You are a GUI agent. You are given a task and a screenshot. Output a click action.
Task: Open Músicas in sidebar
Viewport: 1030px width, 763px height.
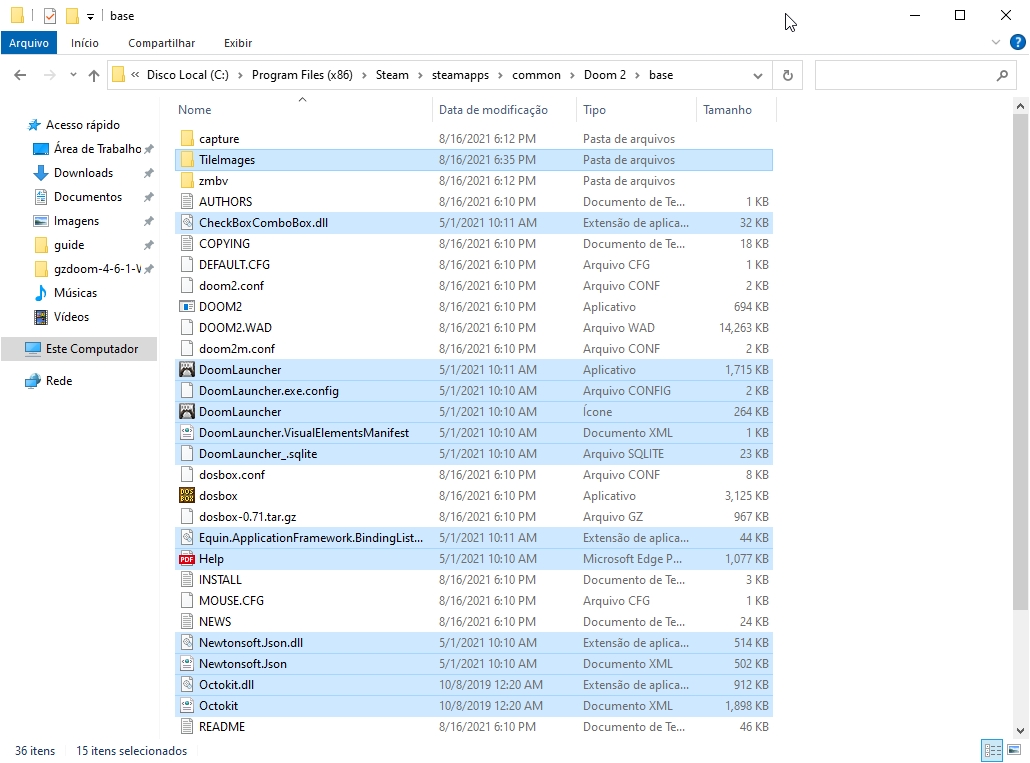click(x=76, y=293)
